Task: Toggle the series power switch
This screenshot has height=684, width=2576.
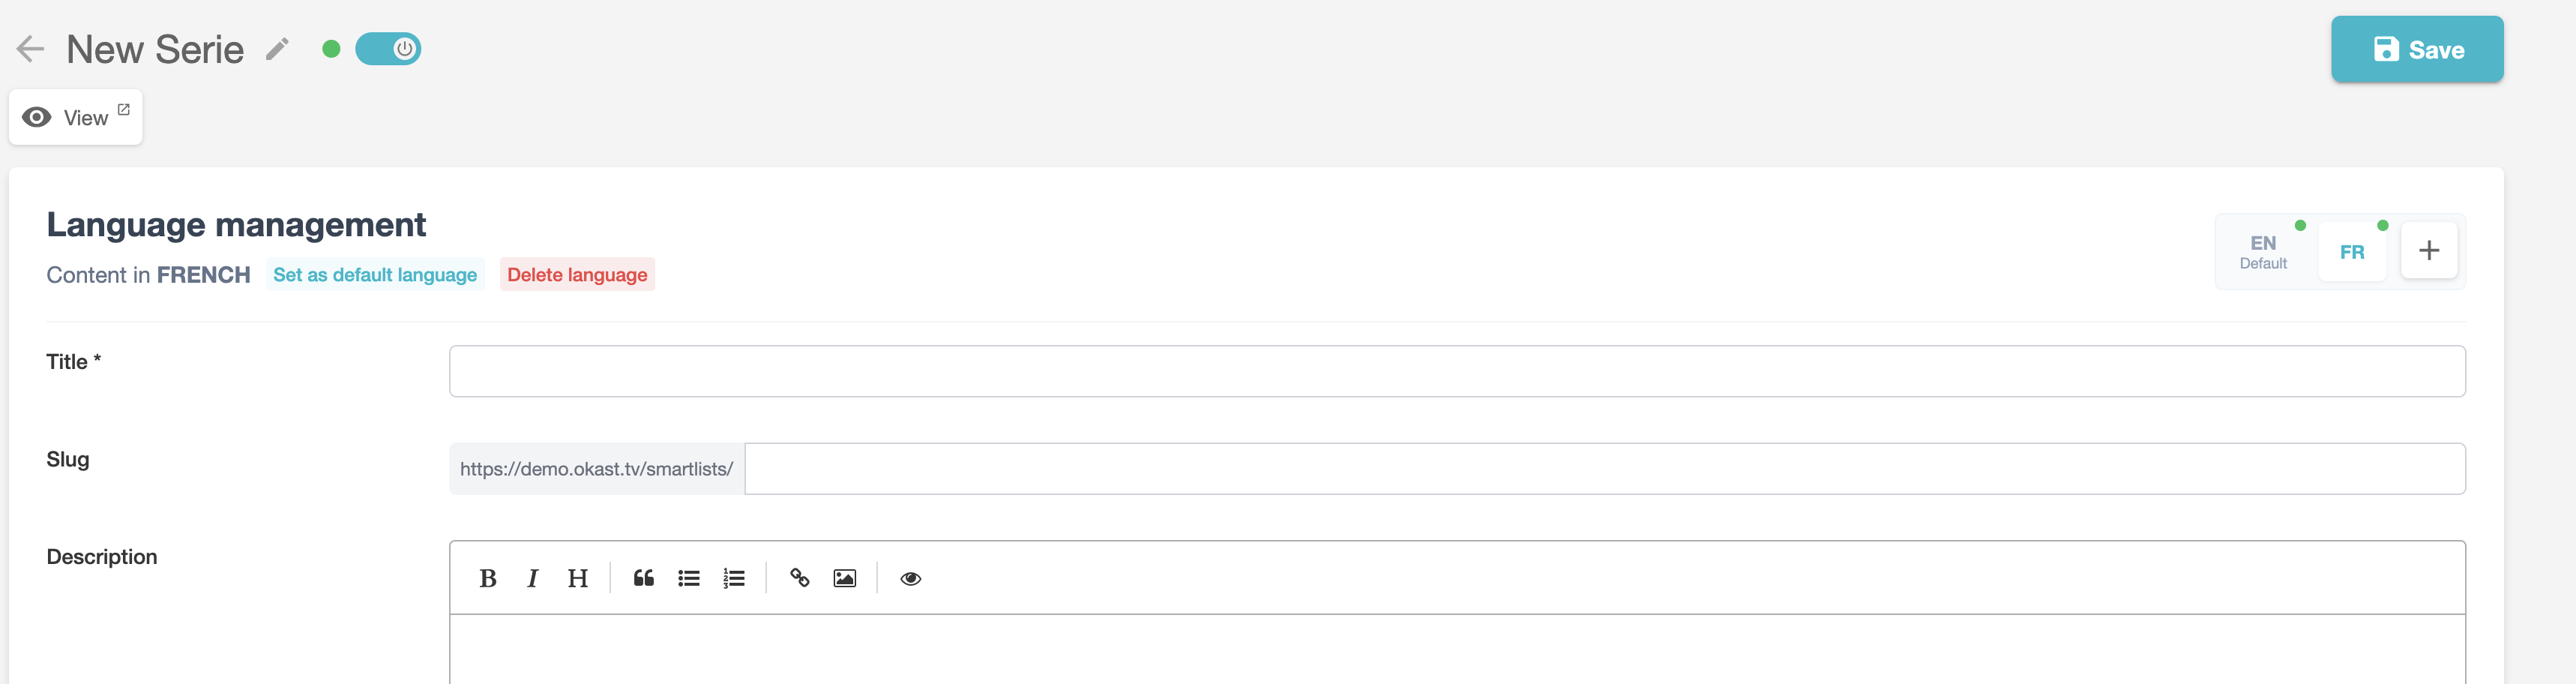Action: [x=388, y=49]
